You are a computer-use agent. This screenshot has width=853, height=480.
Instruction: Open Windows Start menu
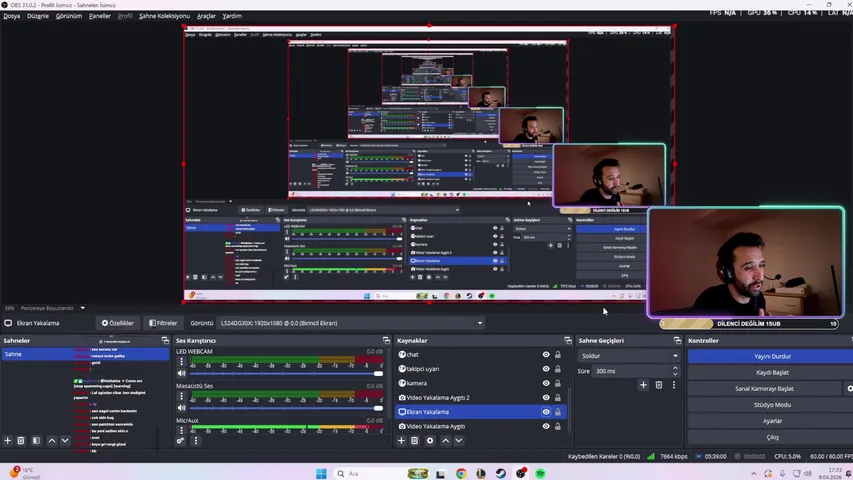(x=322, y=473)
